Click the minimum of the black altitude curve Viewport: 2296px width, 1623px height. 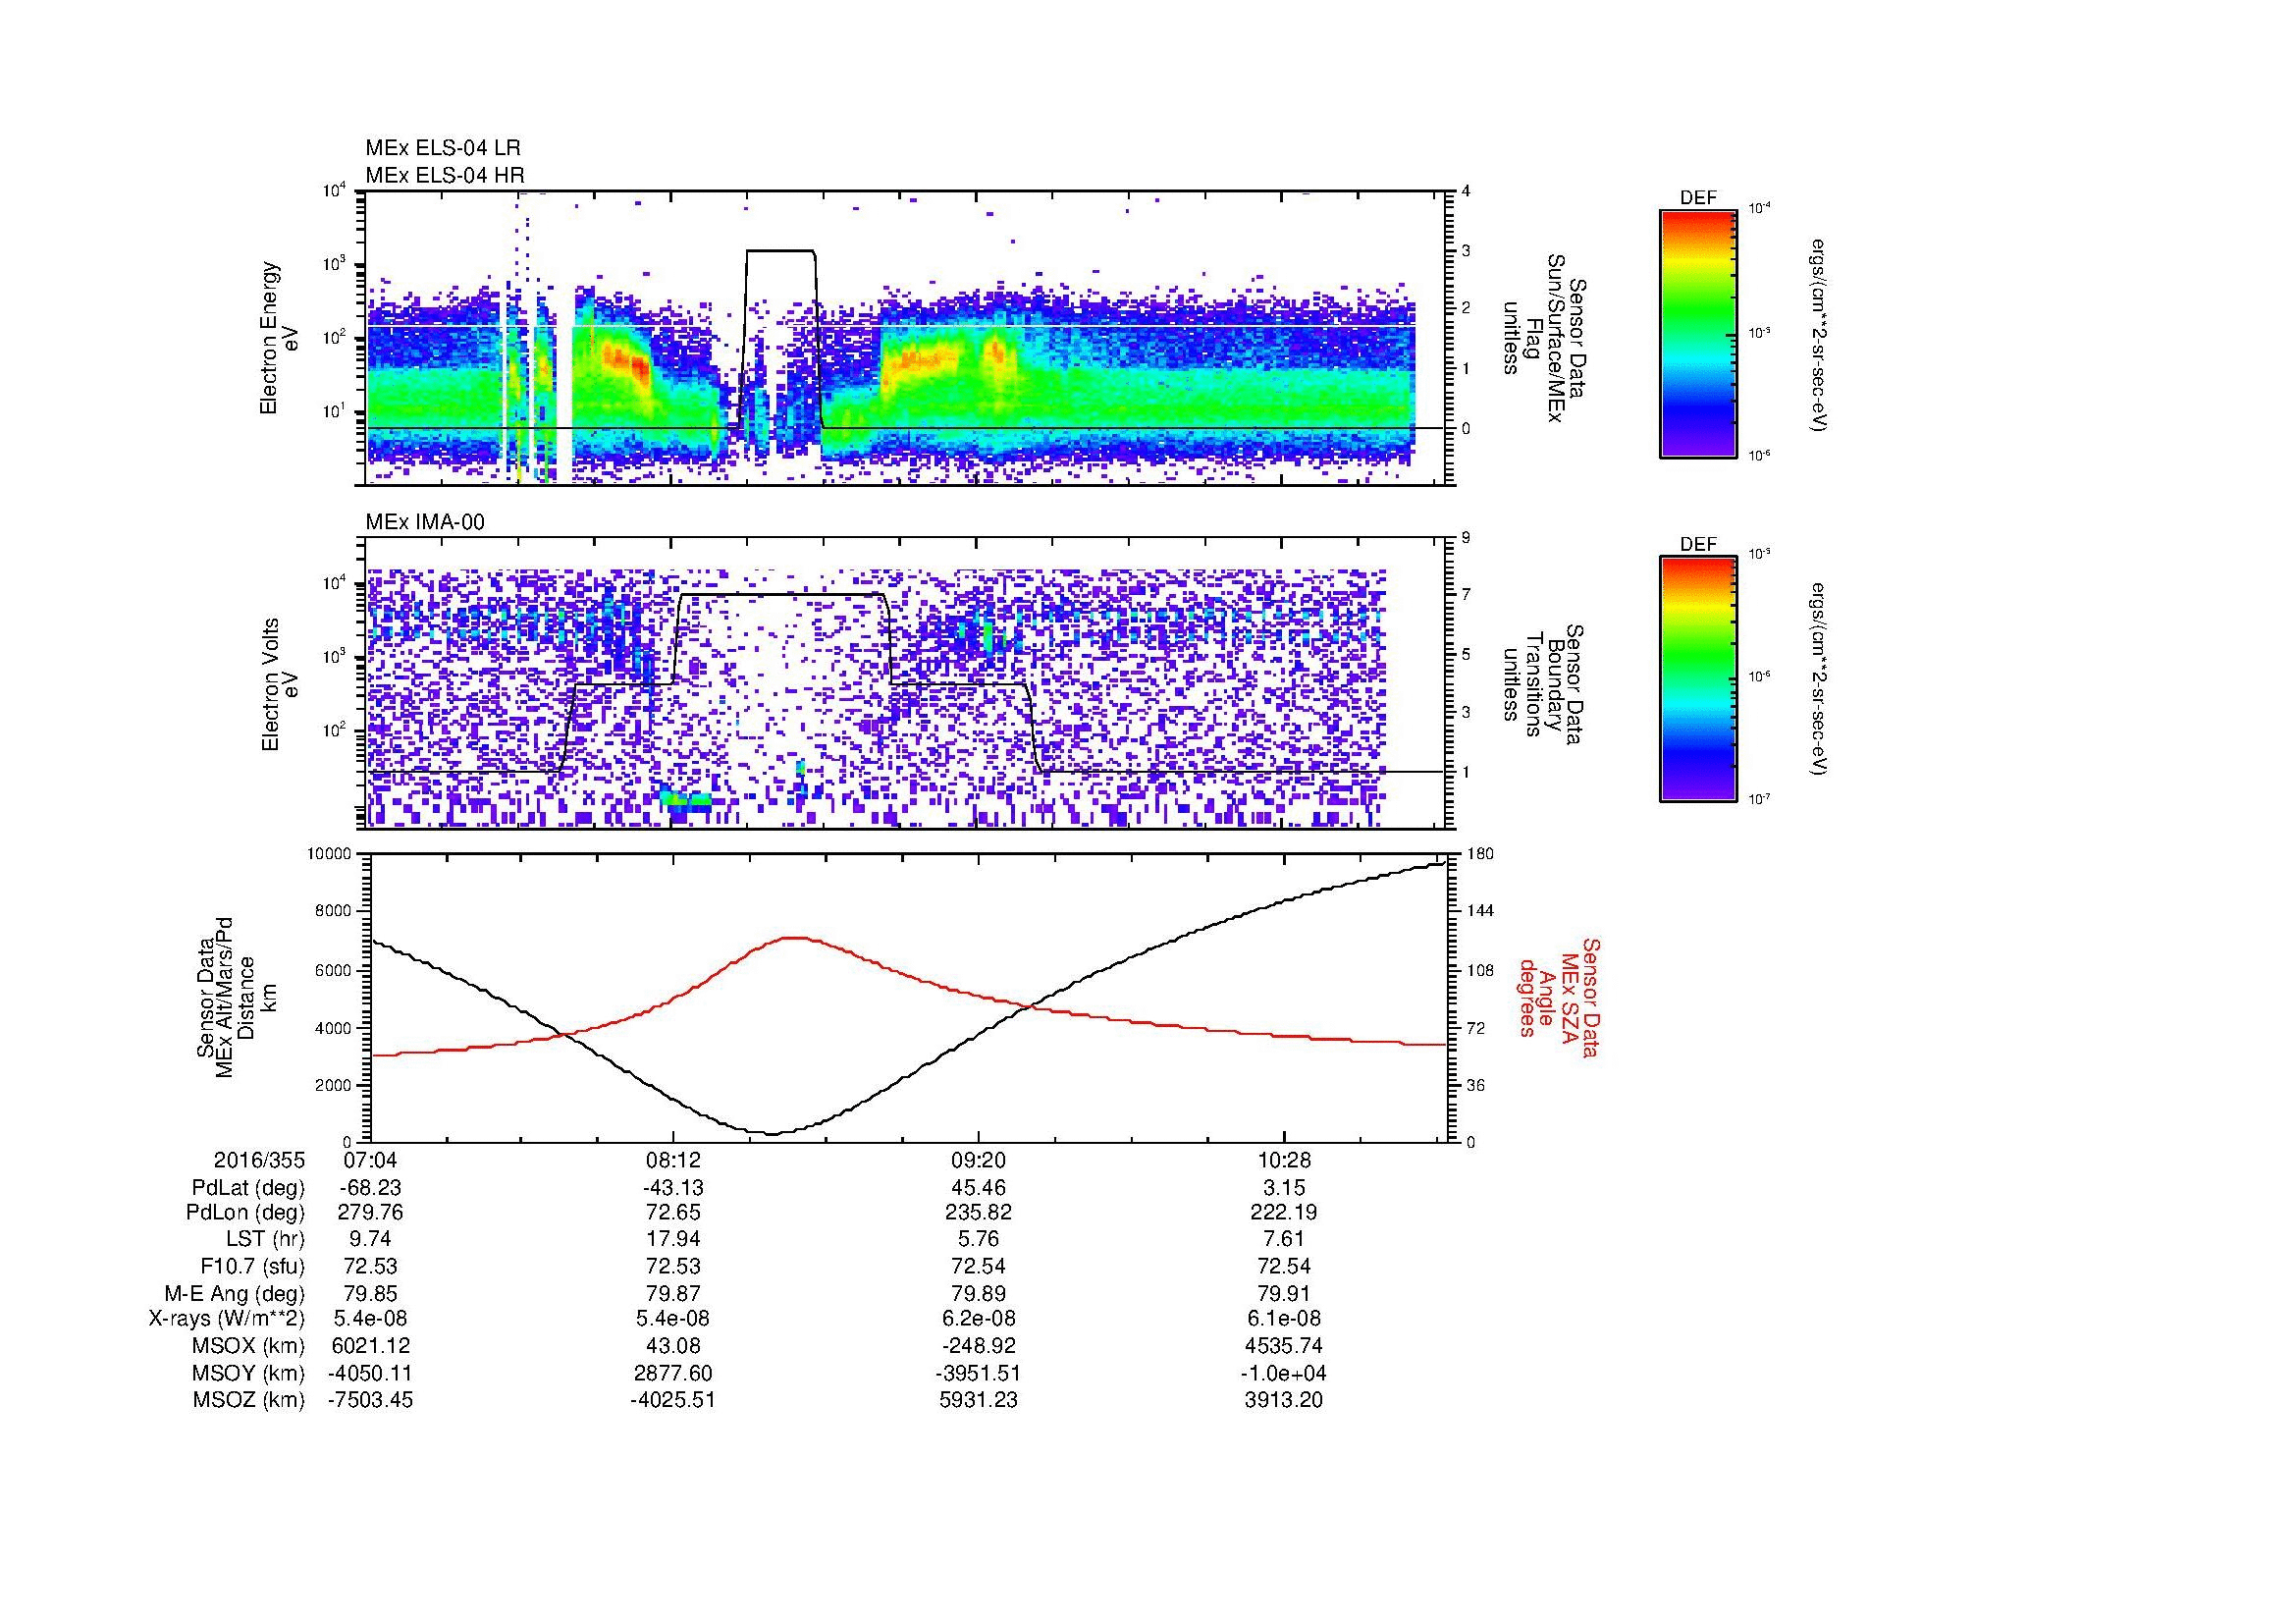point(771,1134)
